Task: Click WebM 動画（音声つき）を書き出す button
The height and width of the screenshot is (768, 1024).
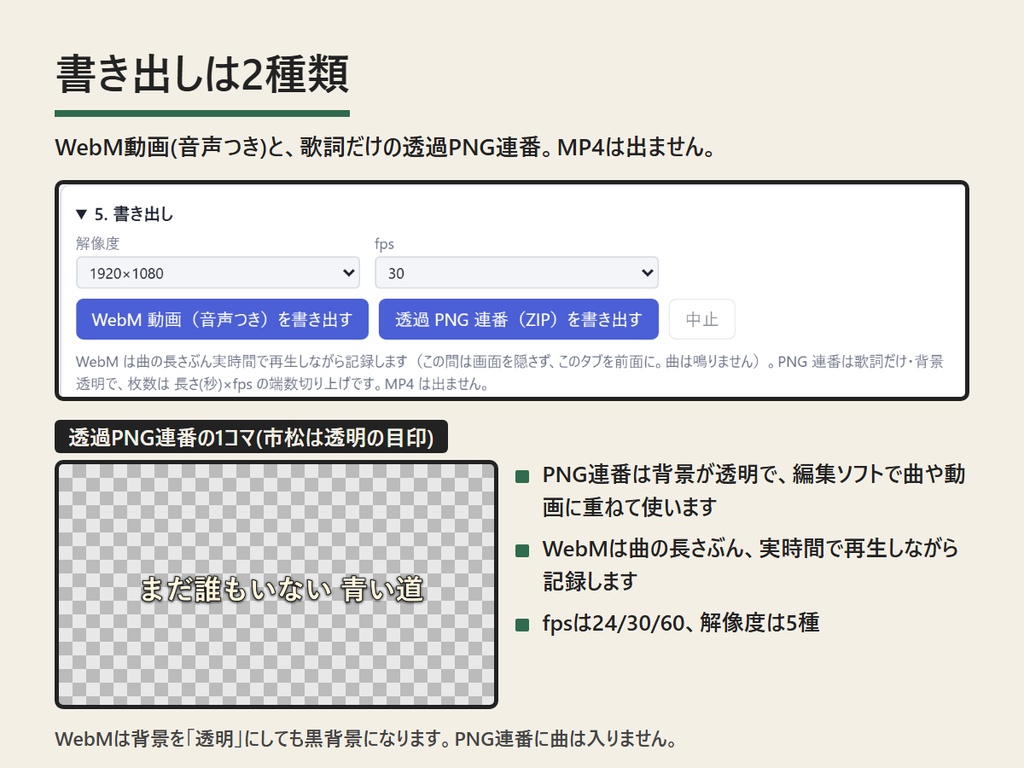Action: click(x=222, y=319)
